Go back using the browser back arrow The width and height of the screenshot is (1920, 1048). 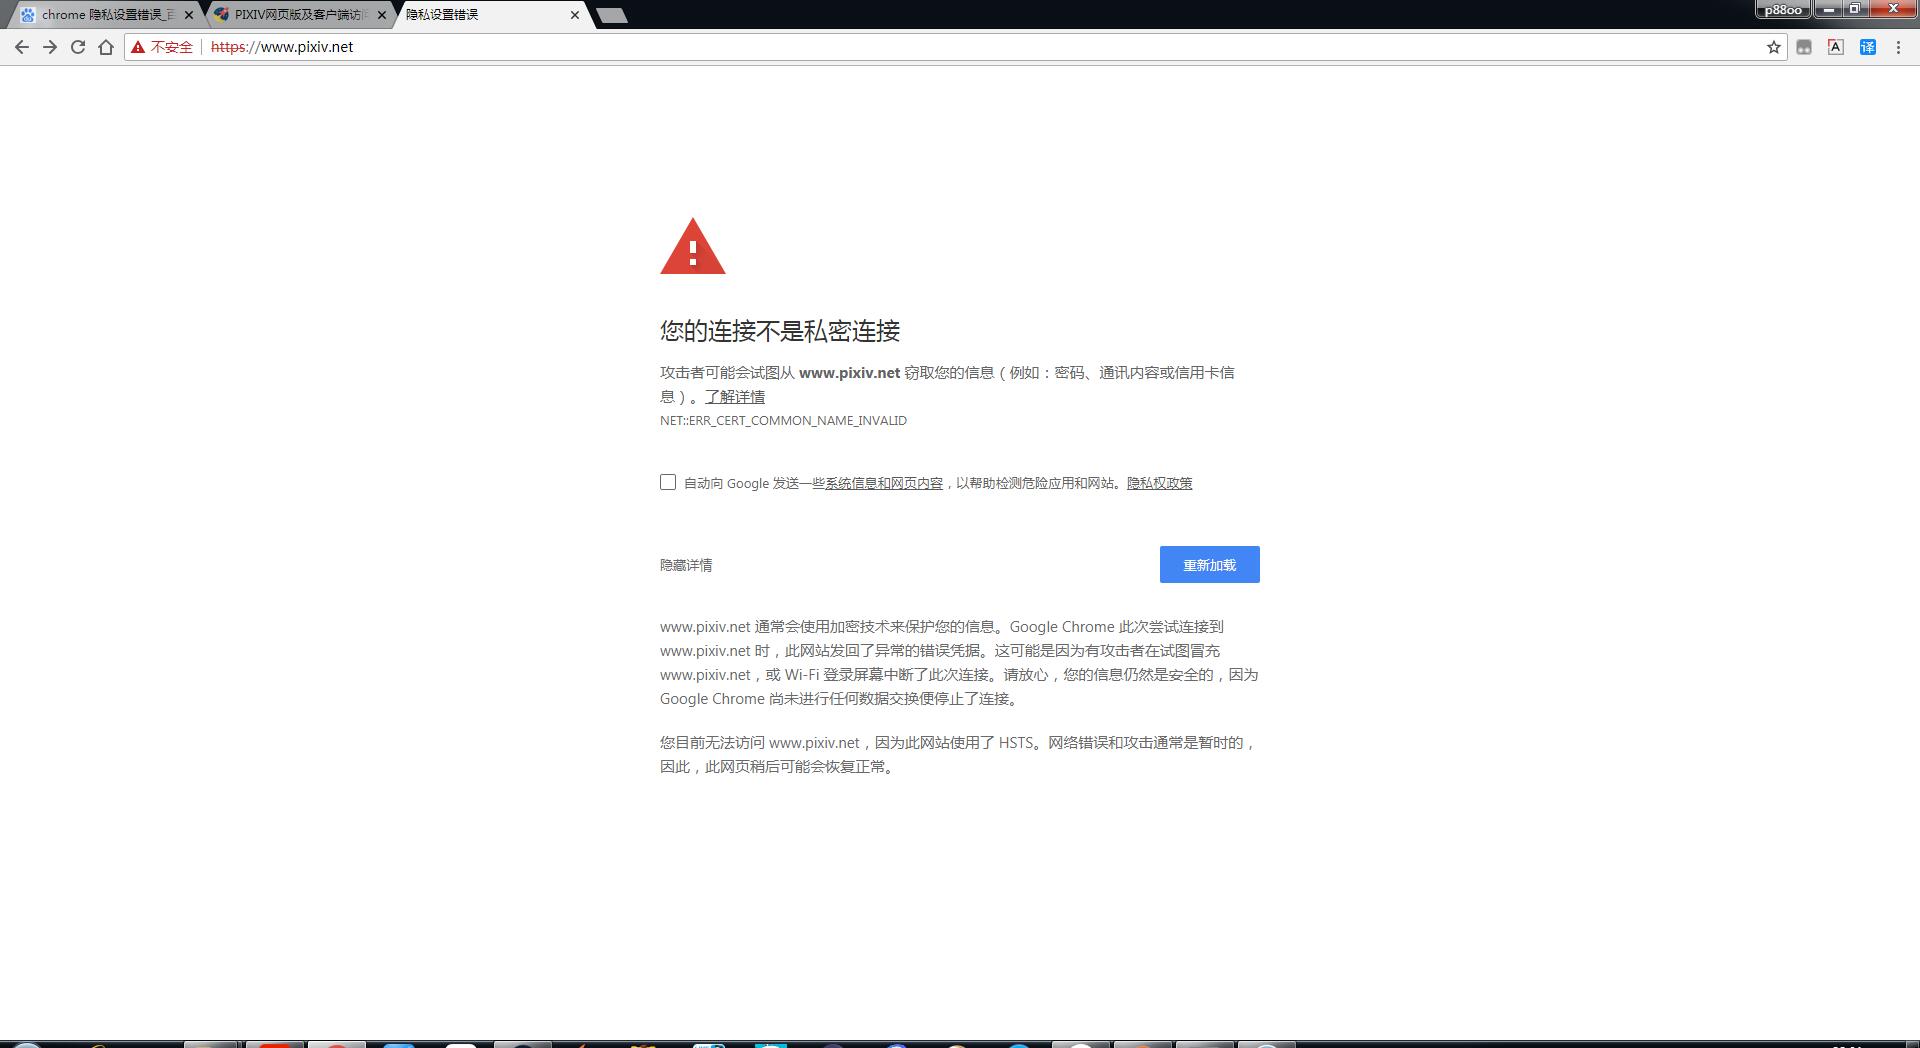click(x=22, y=47)
